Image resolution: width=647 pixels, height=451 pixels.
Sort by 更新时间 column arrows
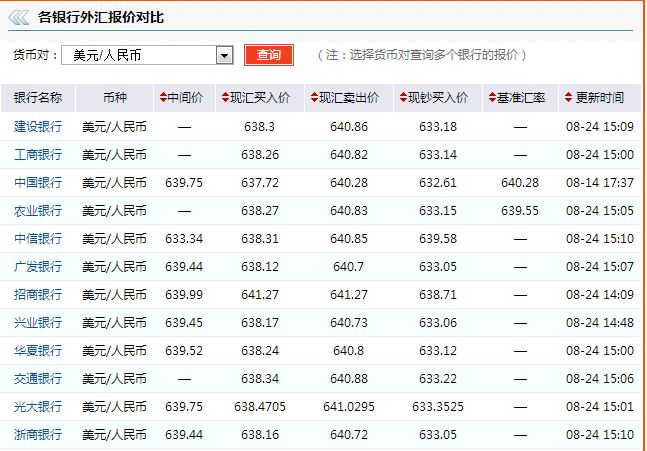569,98
